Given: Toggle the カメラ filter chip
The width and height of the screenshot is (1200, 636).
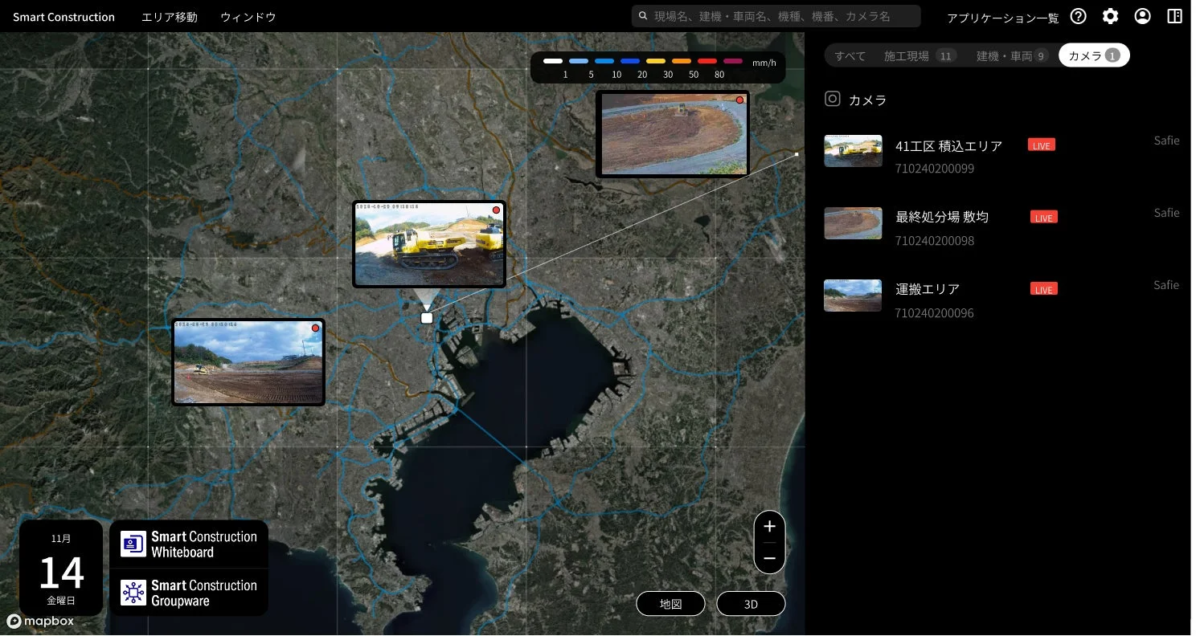Looking at the screenshot, I should coord(1094,55).
